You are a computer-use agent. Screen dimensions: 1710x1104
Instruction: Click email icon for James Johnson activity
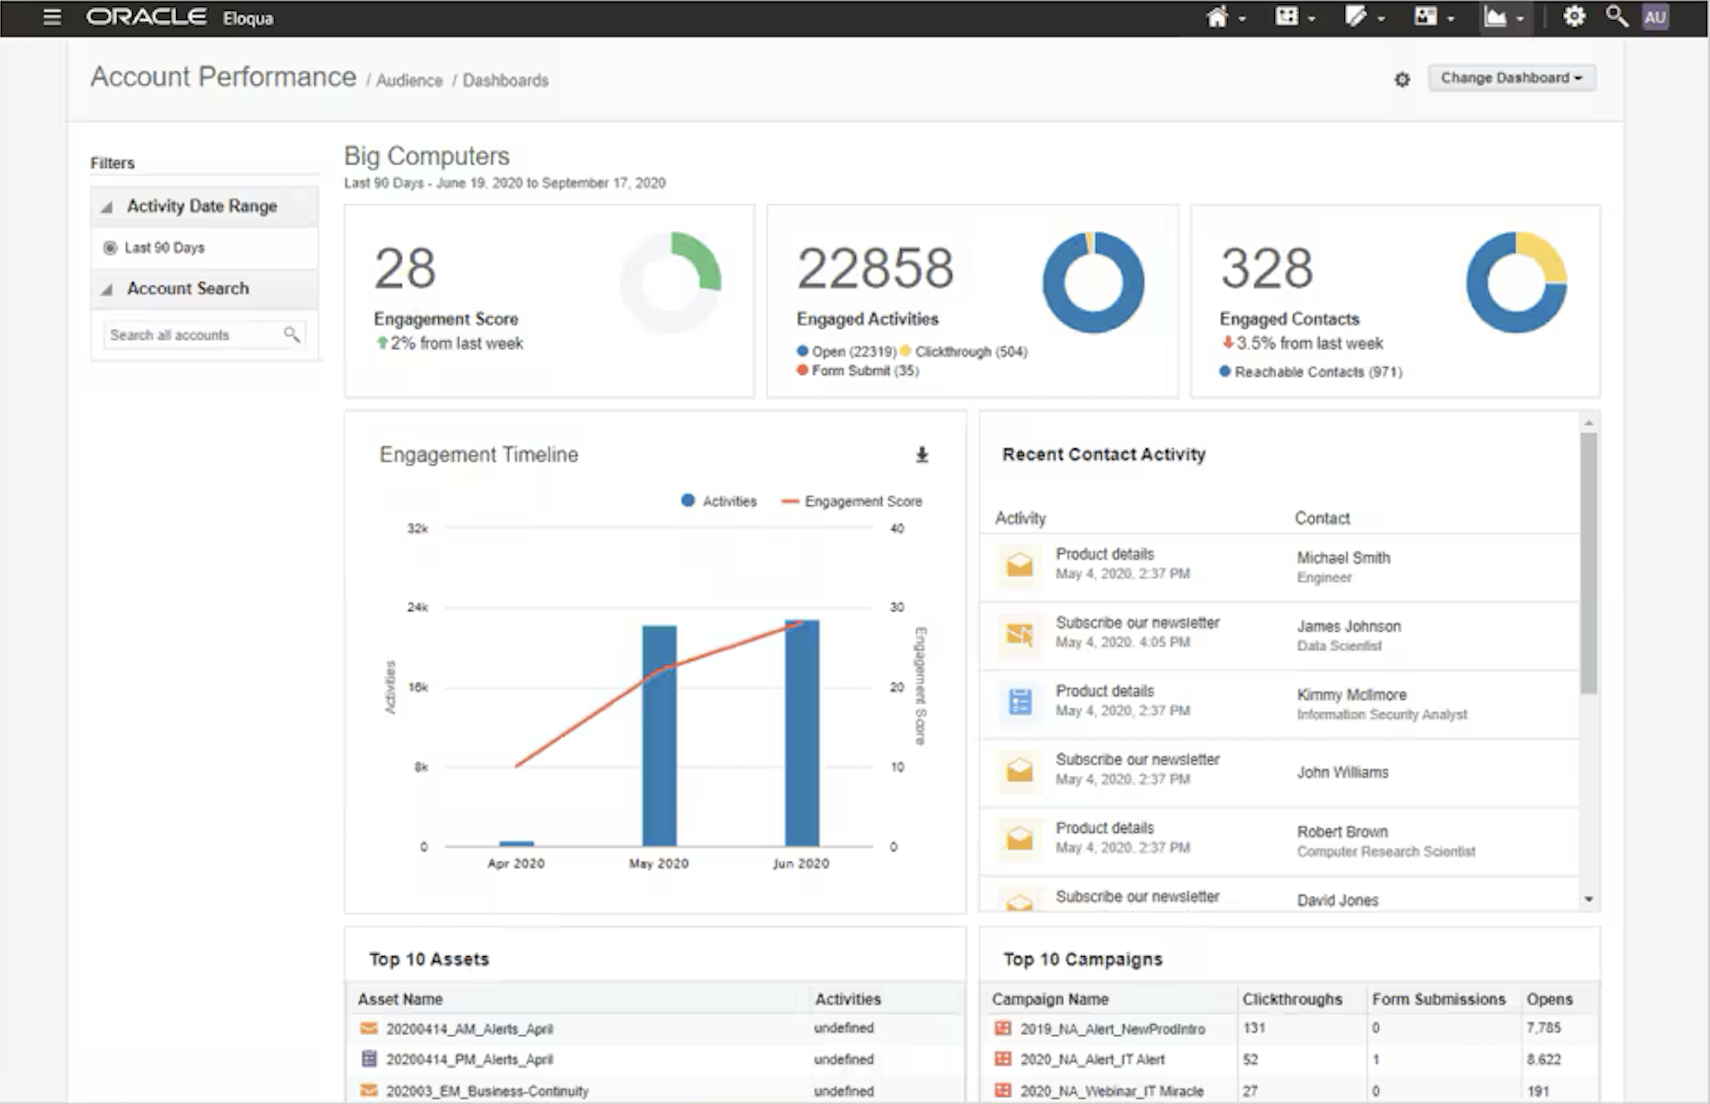pyautogui.click(x=1019, y=634)
